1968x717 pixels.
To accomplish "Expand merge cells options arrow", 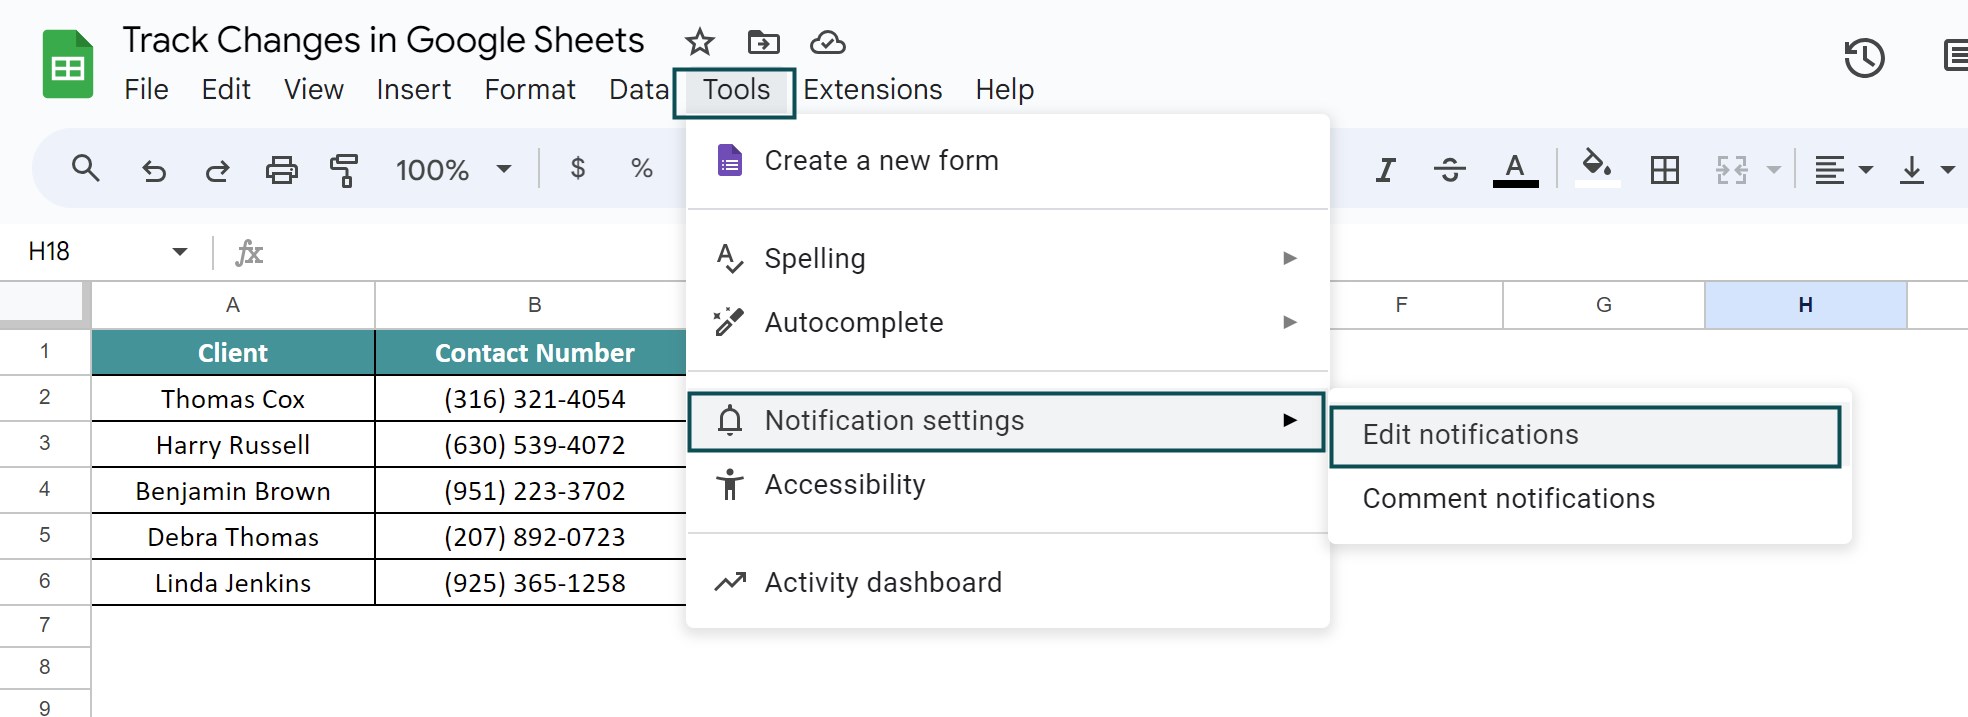I will tap(1774, 170).
